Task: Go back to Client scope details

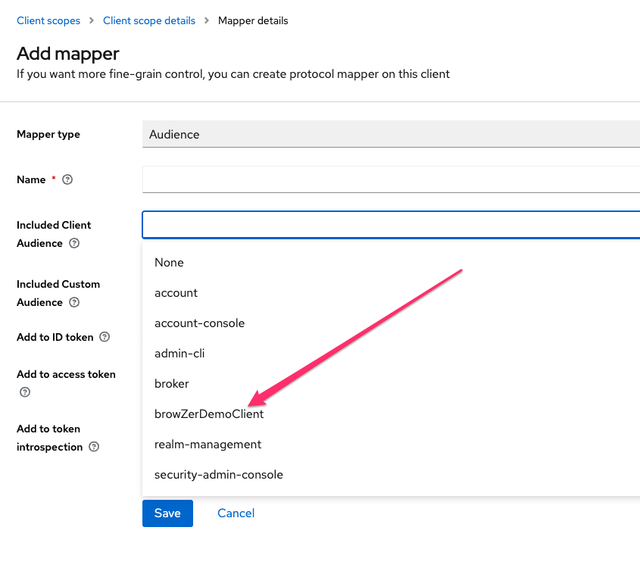Action: (x=149, y=21)
